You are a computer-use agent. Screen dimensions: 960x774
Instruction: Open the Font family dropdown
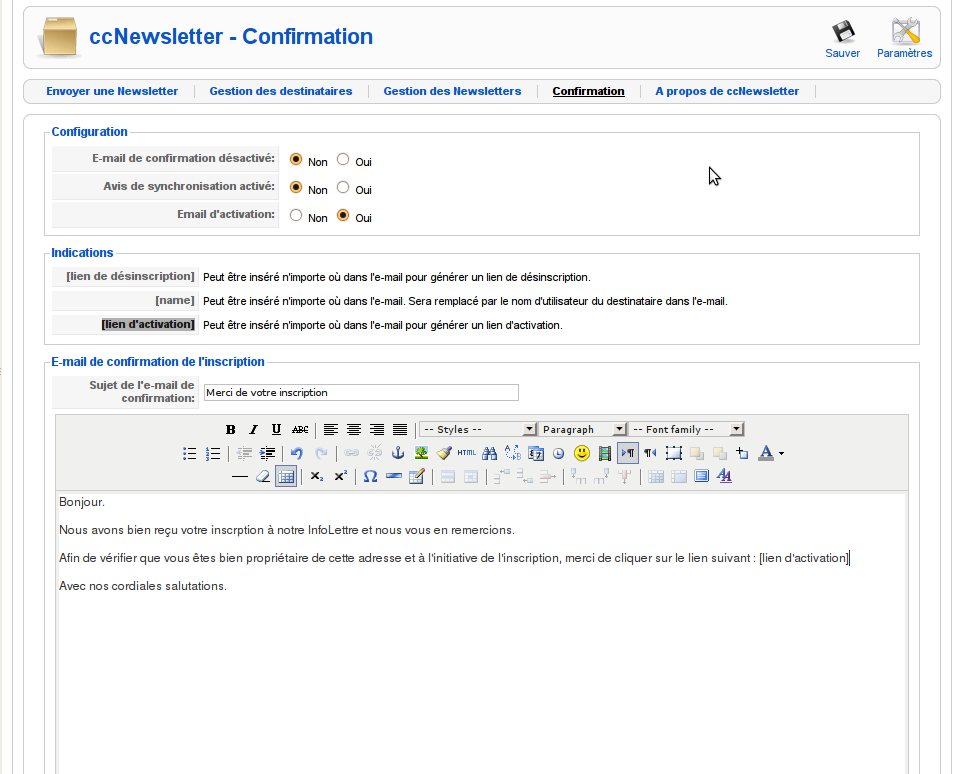point(687,429)
